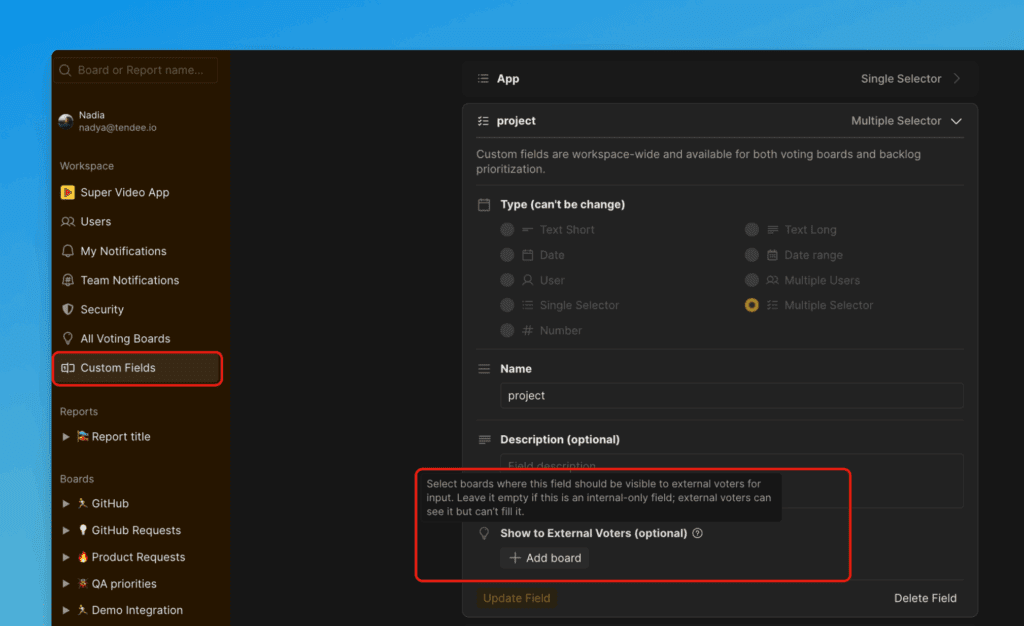Click Nadia's profile avatar
1024x626 pixels.
66,121
